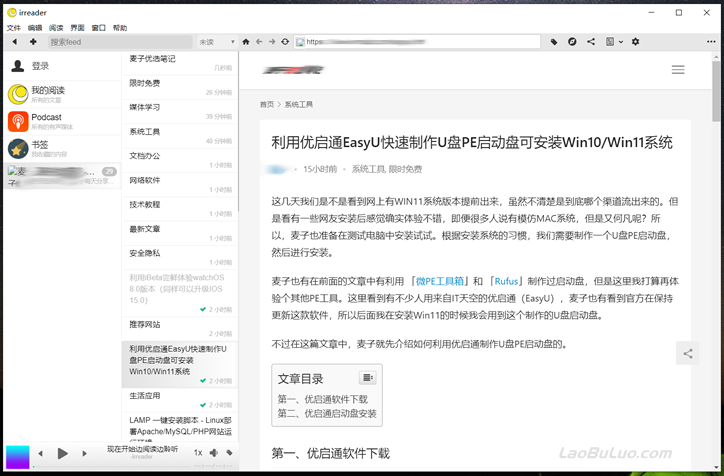Open the reading layout icon dropdown
Viewport: 724px width, 476px height.
click(614, 42)
